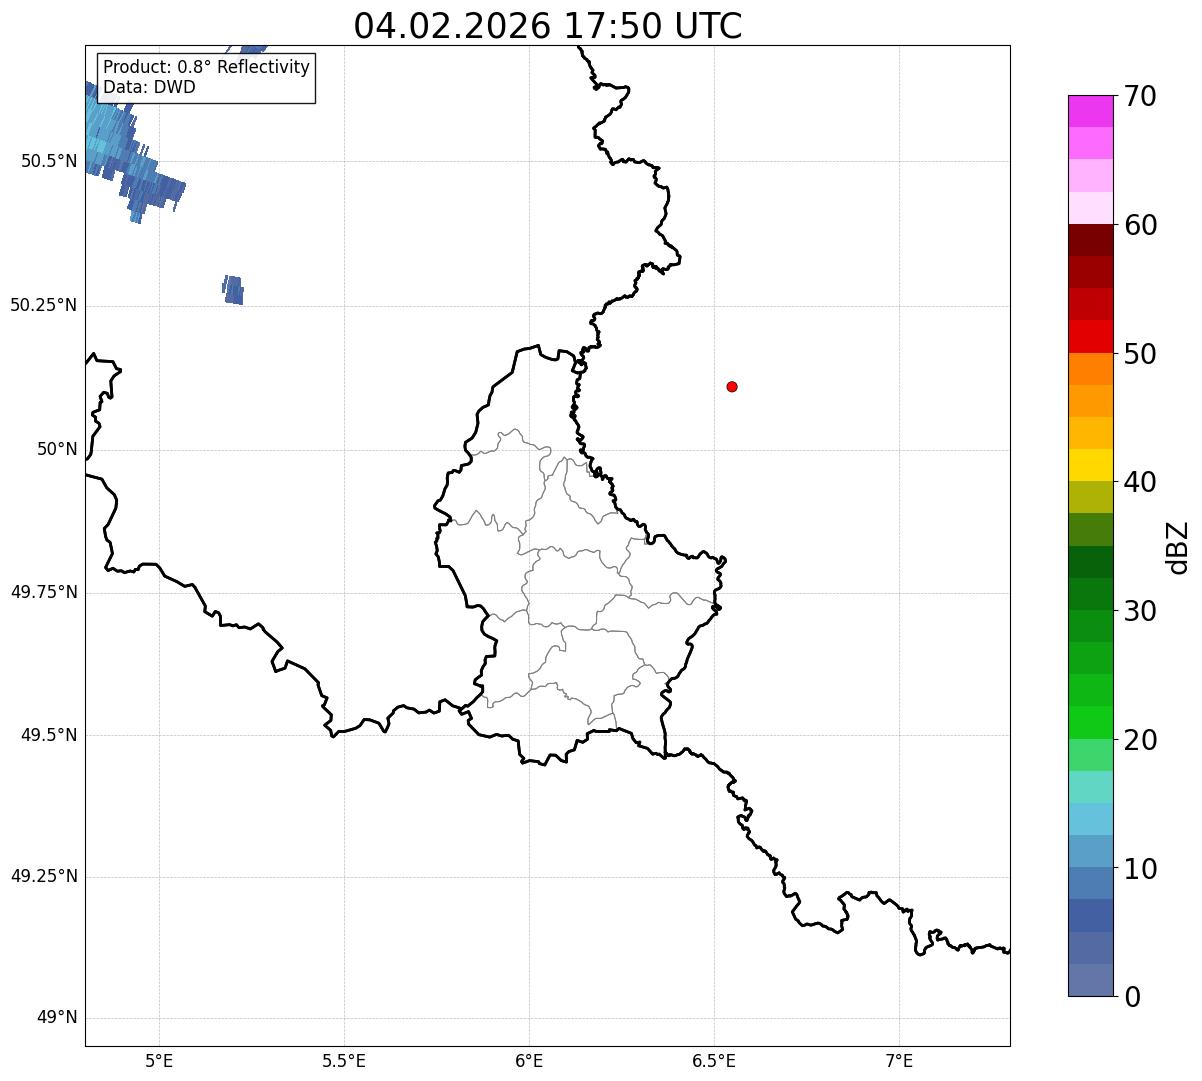
Task: Click the colorbar 30 tick label
Action: coord(1140,611)
